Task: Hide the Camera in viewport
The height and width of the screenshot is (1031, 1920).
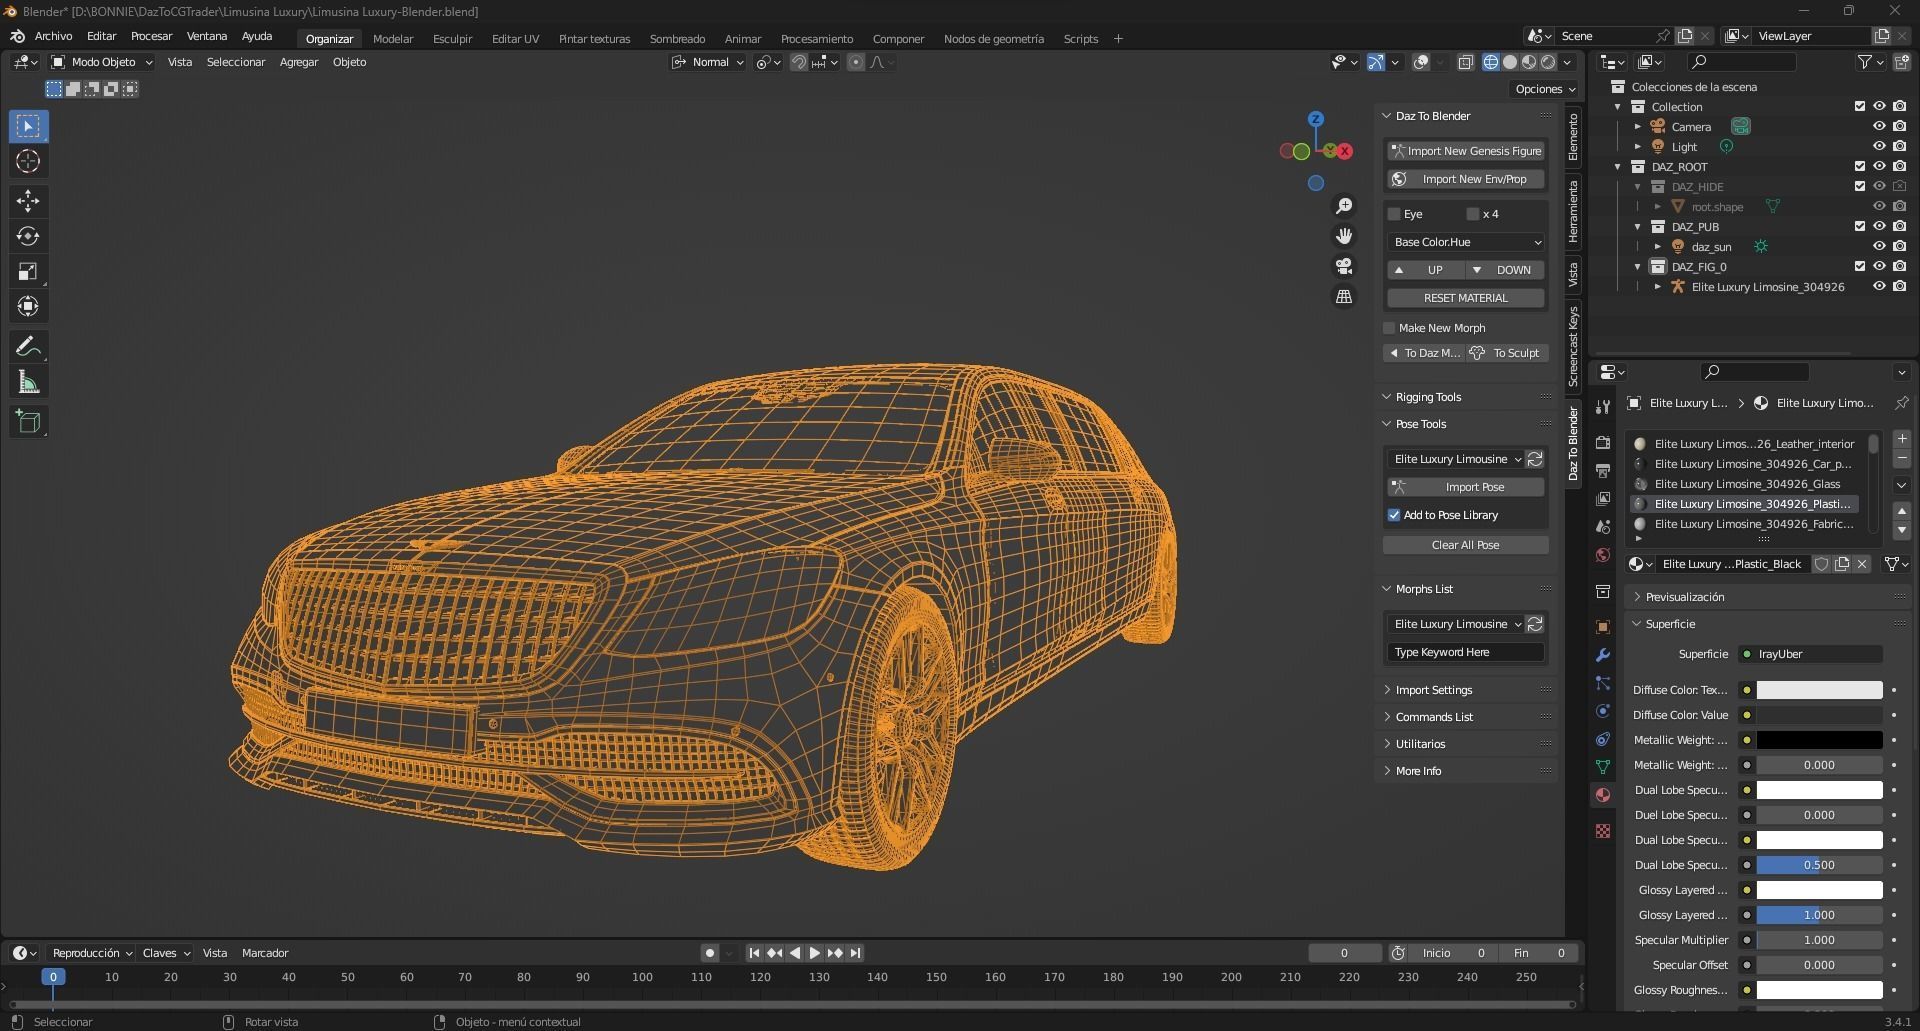Action: 1879,127
